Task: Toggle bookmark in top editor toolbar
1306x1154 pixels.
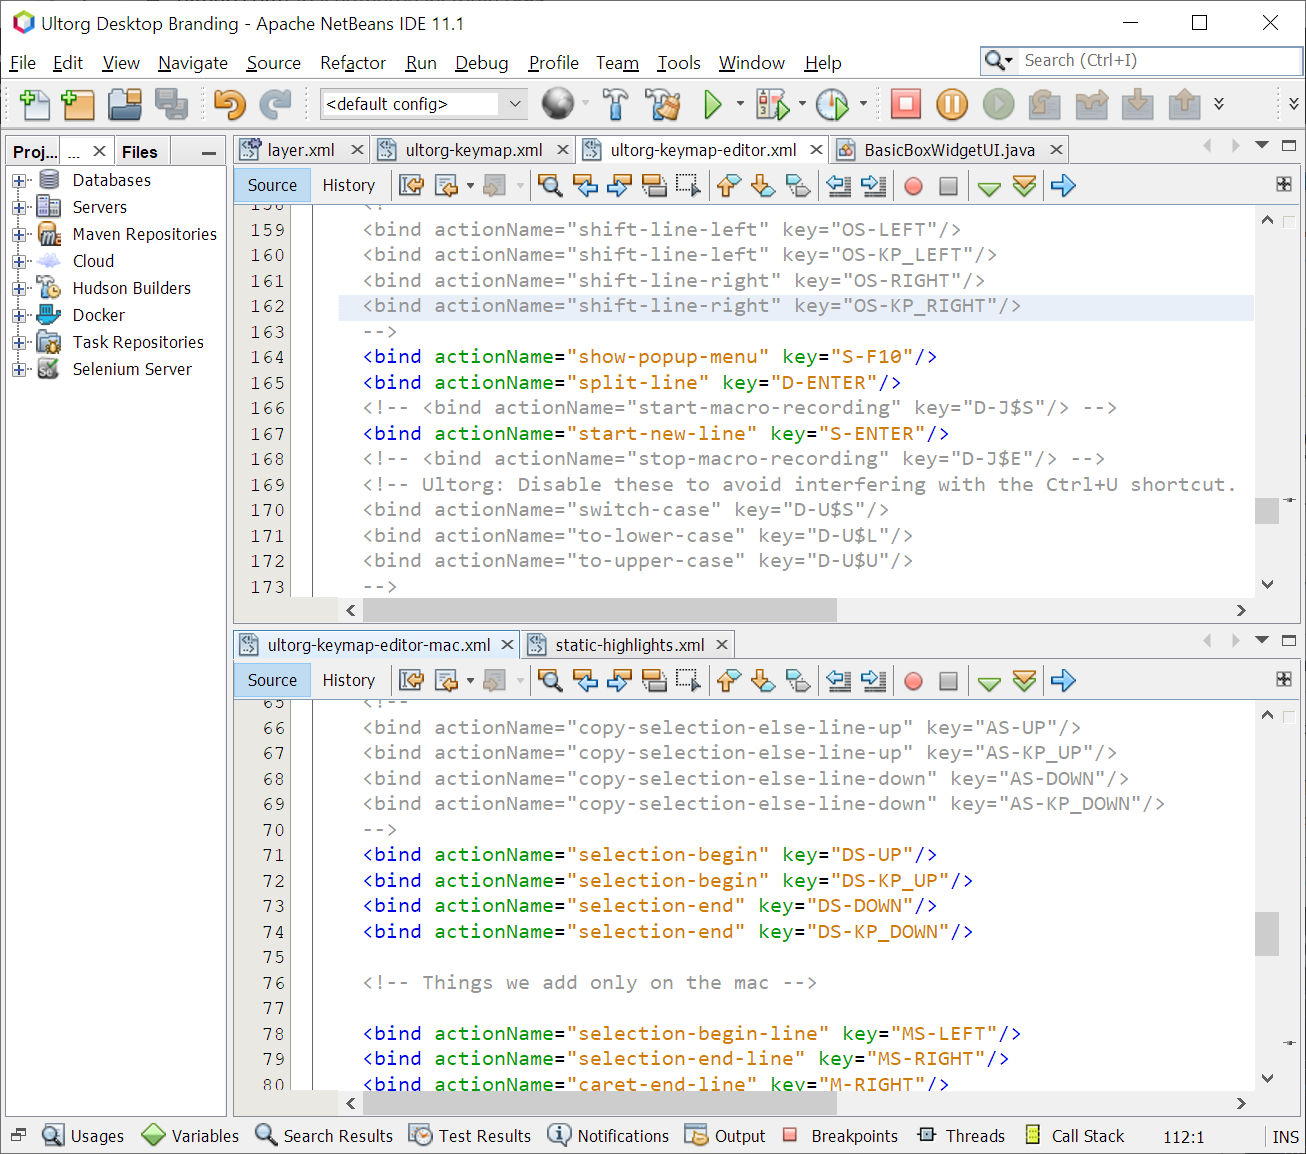Action: click(797, 185)
